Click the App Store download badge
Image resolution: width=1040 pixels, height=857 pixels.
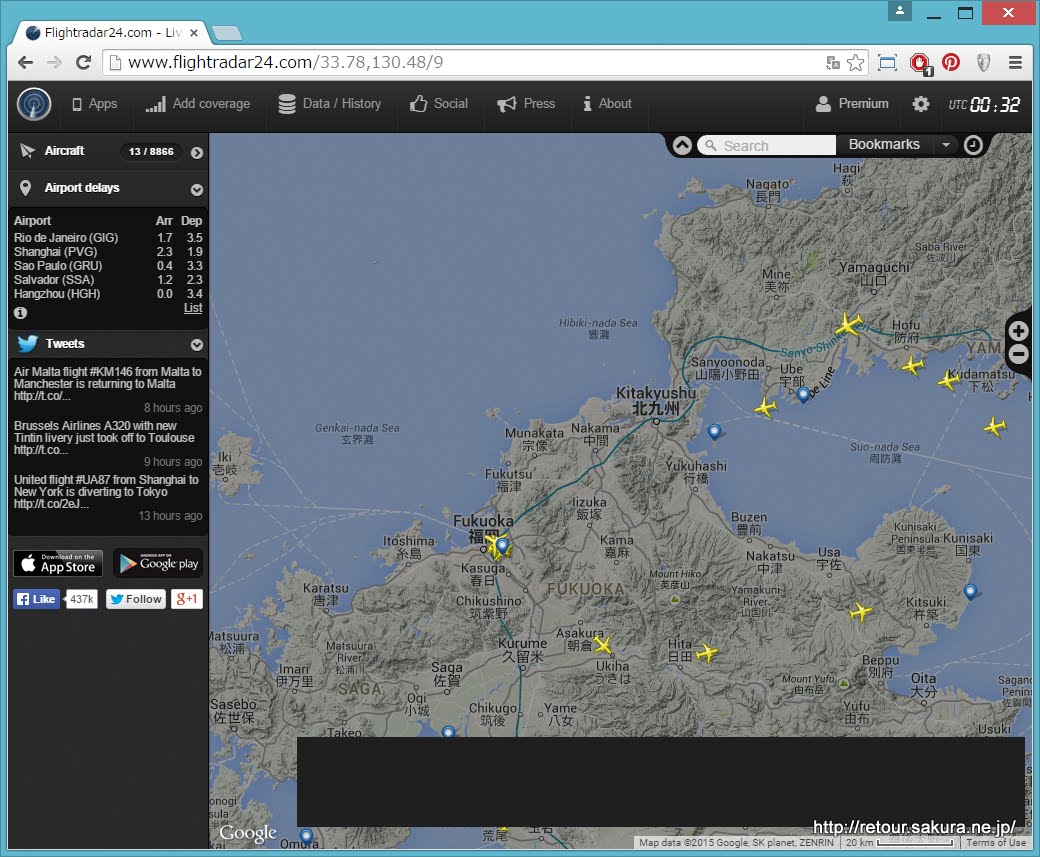[58, 563]
